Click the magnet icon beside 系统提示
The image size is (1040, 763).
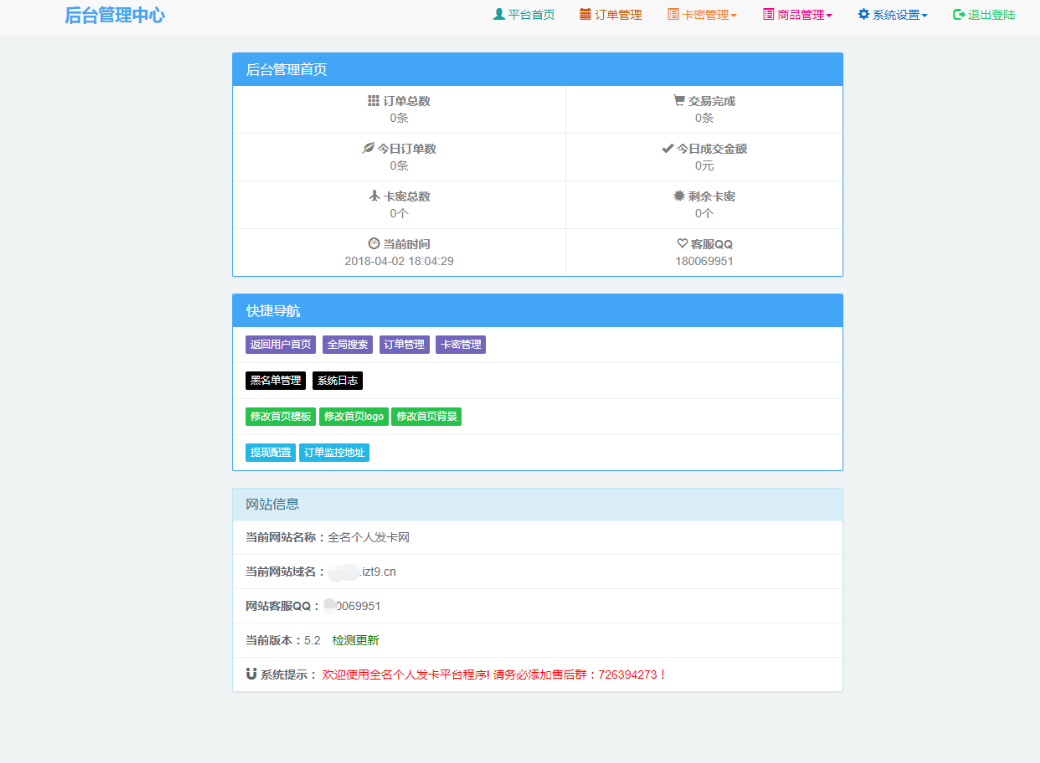[251, 673]
